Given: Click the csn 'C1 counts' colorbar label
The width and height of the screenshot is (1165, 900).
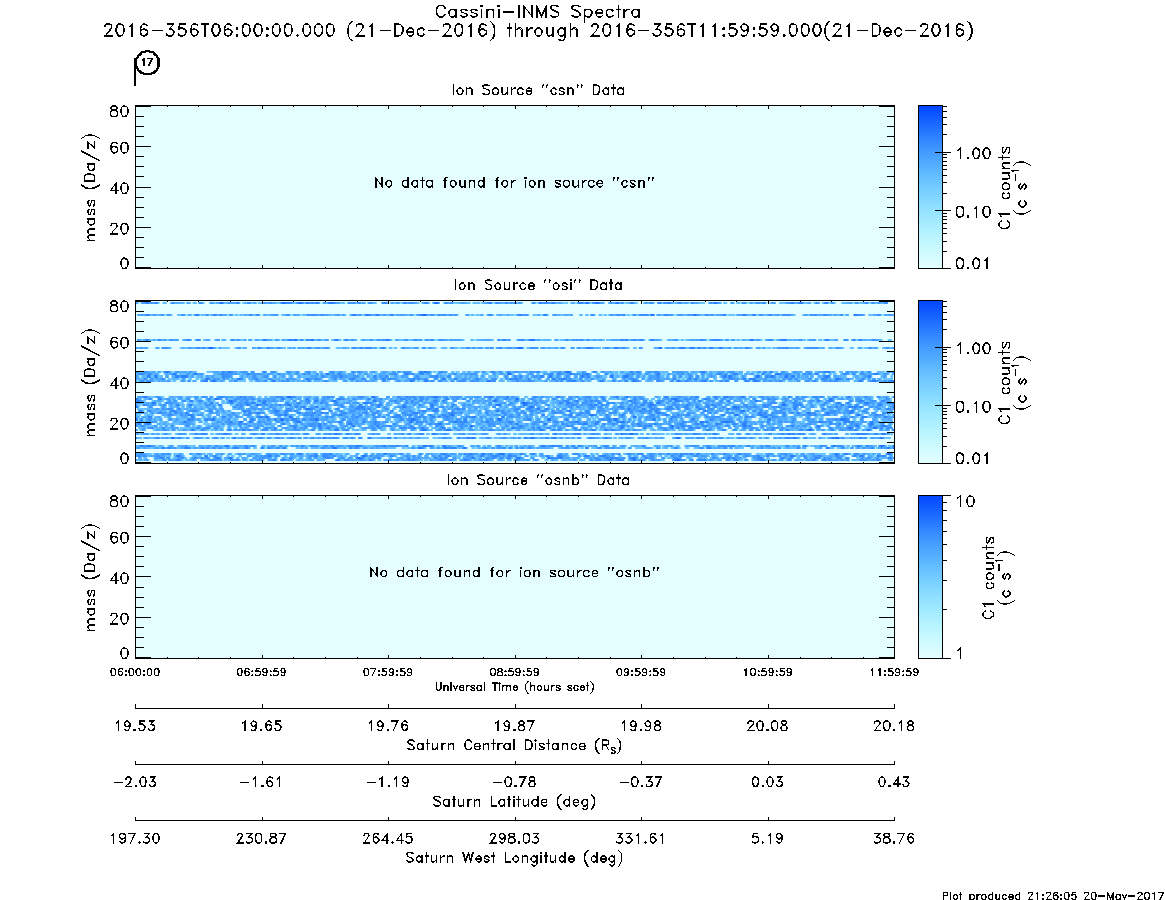Looking at the screenshot, I should (1013, 187).
